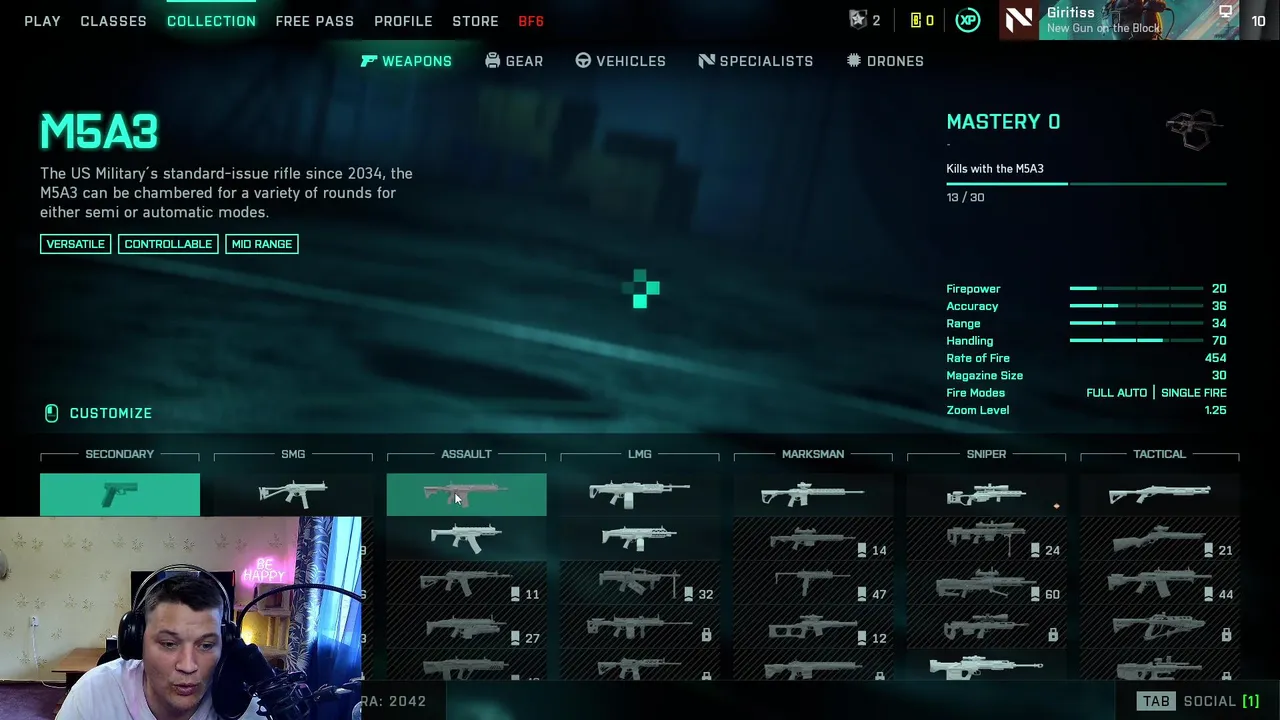Click the Firepower stat bar
The width and height of the screenshot is (1280, 720).
[x=1136, y=289]
